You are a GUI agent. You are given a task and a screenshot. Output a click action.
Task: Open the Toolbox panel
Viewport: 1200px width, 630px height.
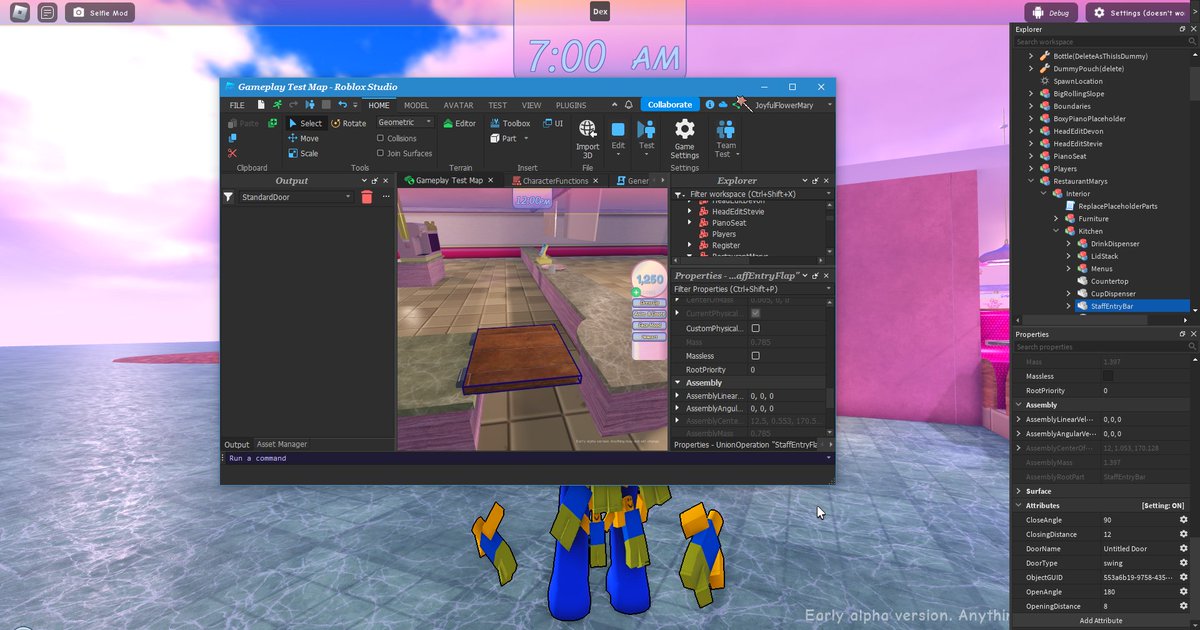[510, 124]
